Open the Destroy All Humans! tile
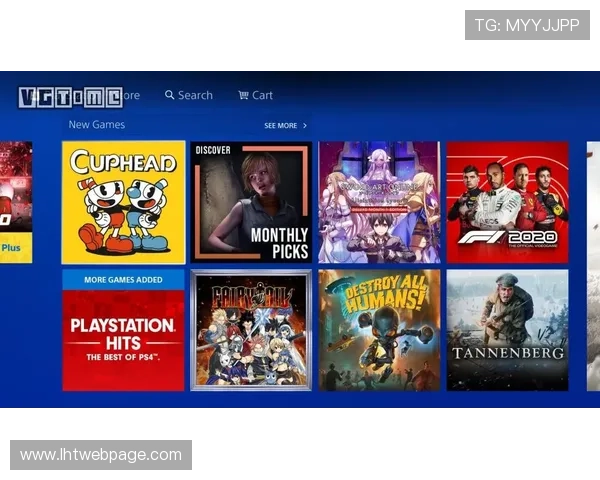 [379, 330]
